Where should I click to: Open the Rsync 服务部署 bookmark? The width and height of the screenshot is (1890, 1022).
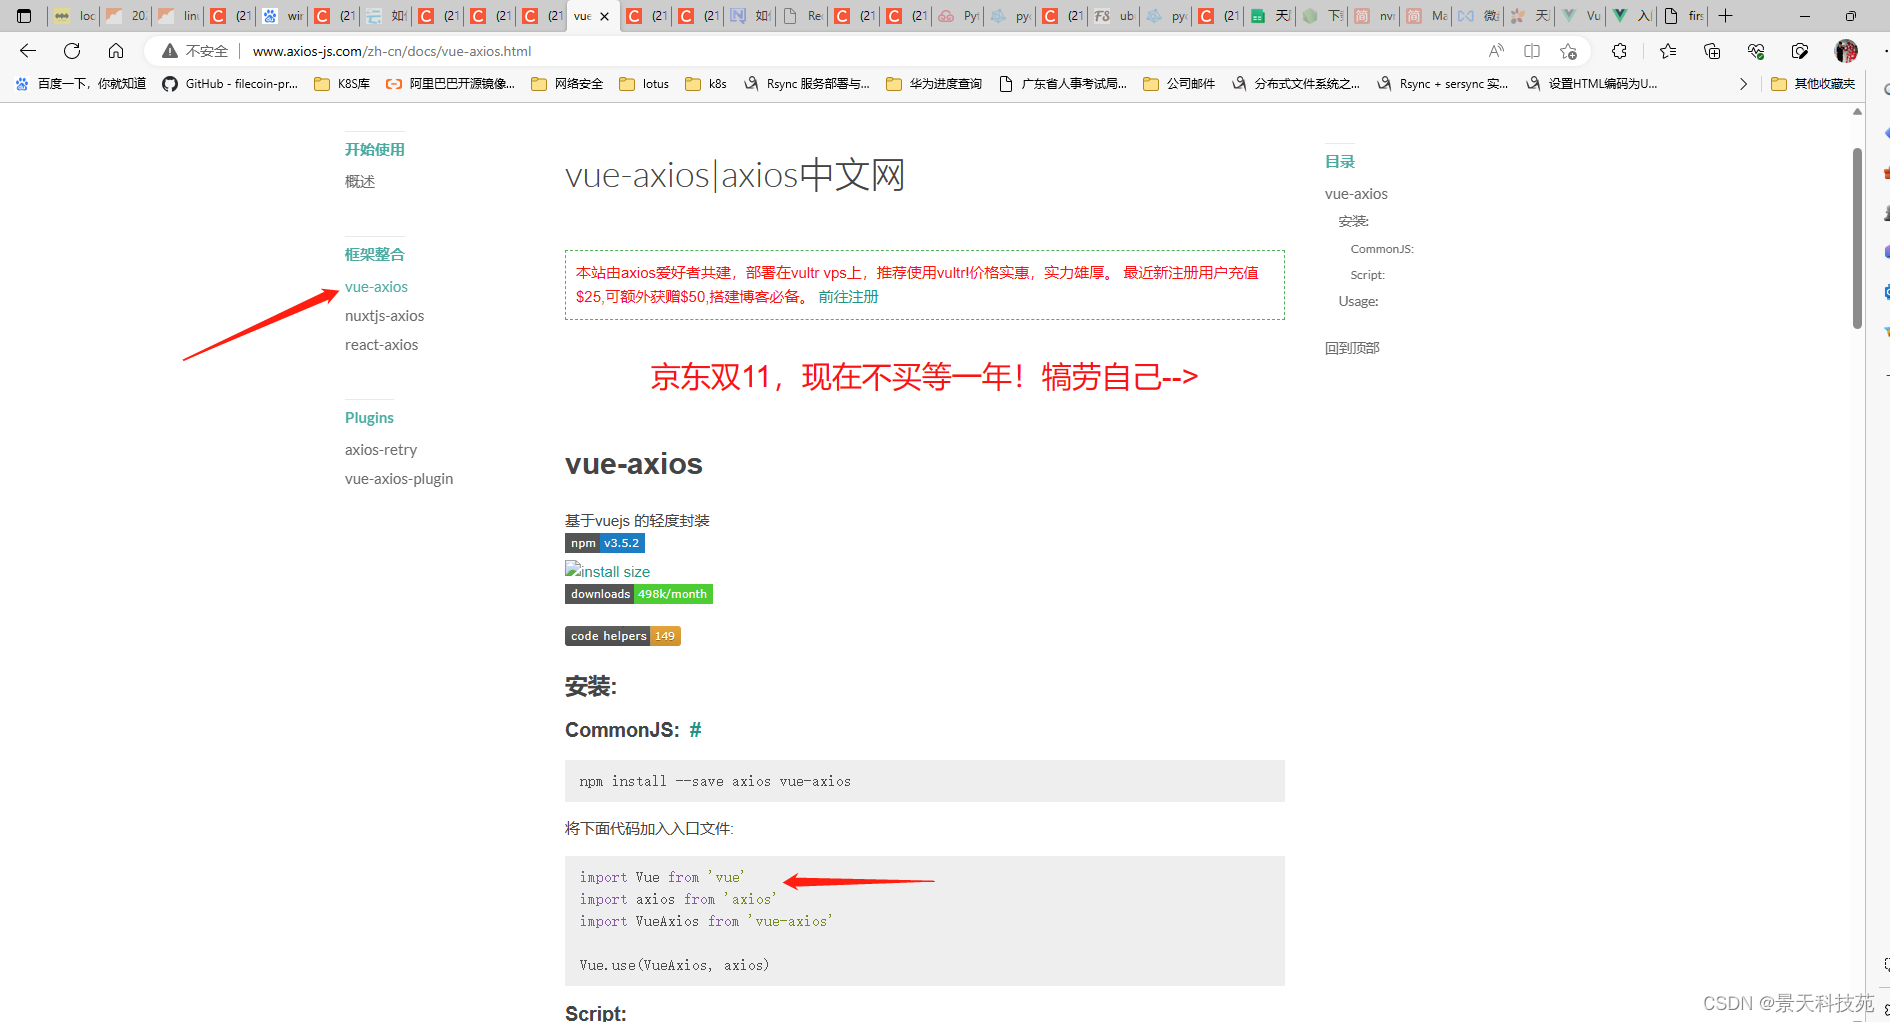(806, 84)
